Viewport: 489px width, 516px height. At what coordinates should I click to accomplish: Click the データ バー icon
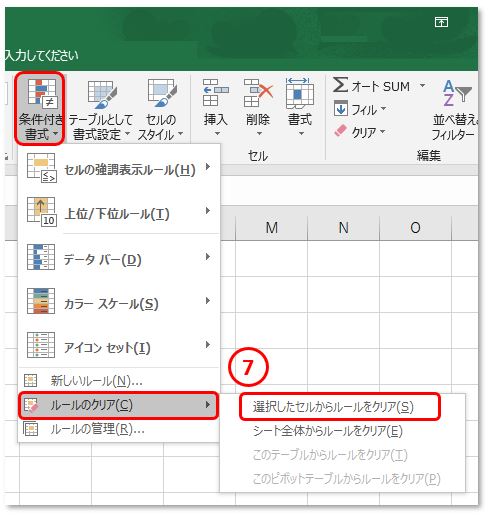(x=41, y=257)
